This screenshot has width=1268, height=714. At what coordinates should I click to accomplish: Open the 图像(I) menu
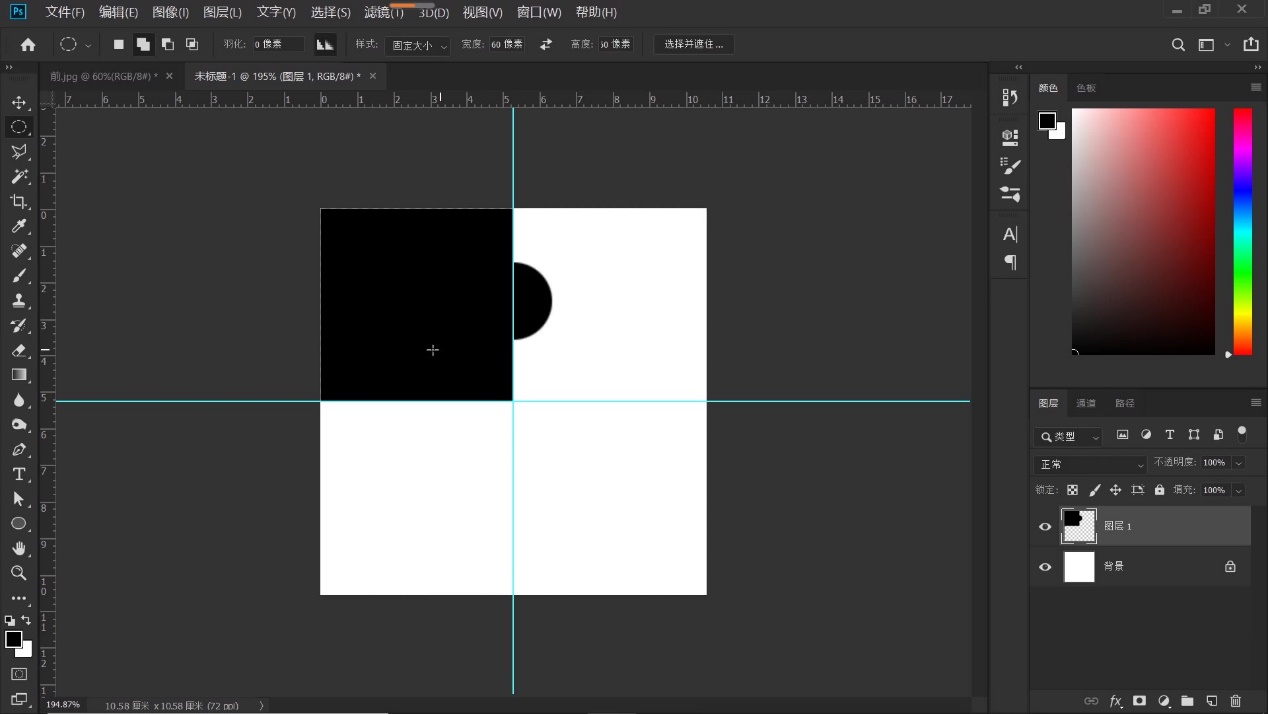[170, 12]
